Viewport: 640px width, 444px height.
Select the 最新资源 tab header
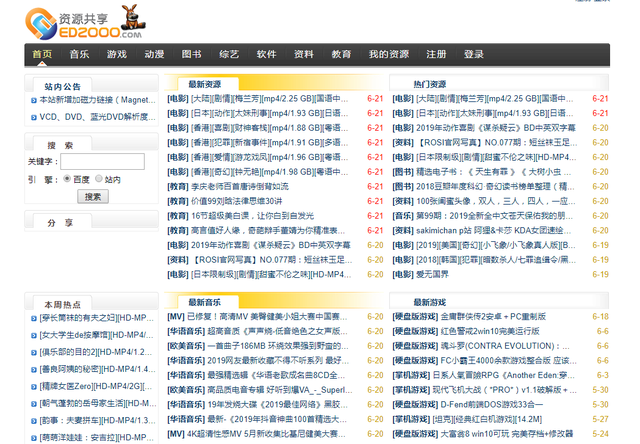(205, 84)
